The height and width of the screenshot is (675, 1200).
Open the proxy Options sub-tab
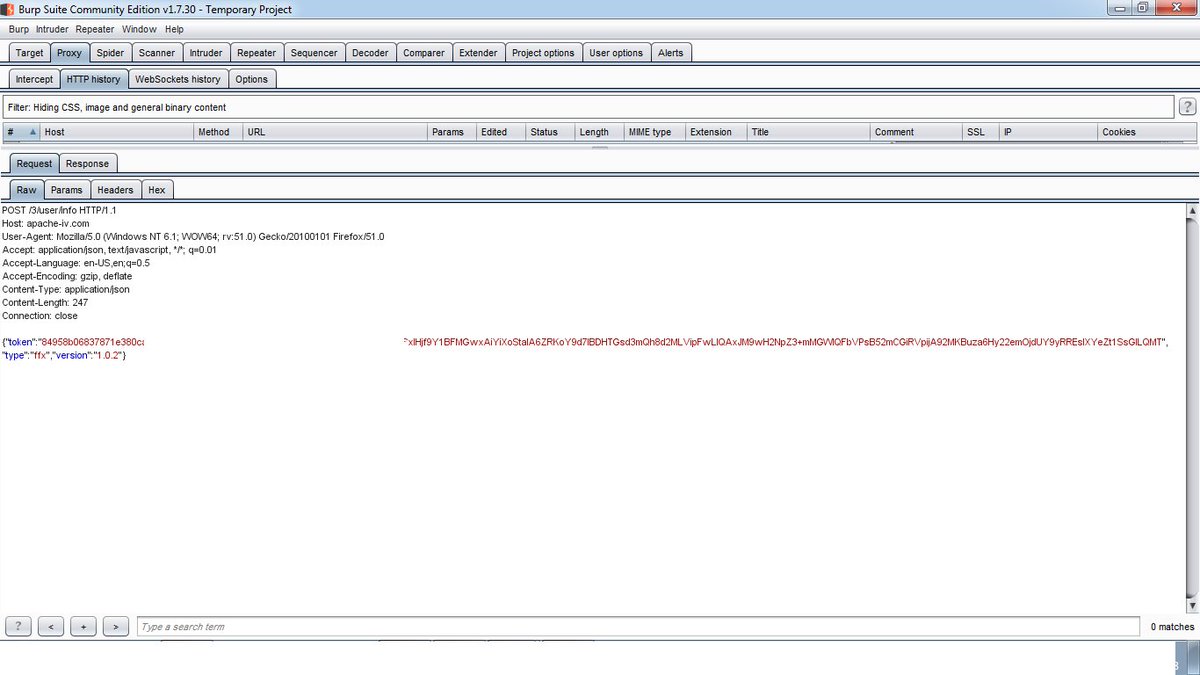[252, 79]
